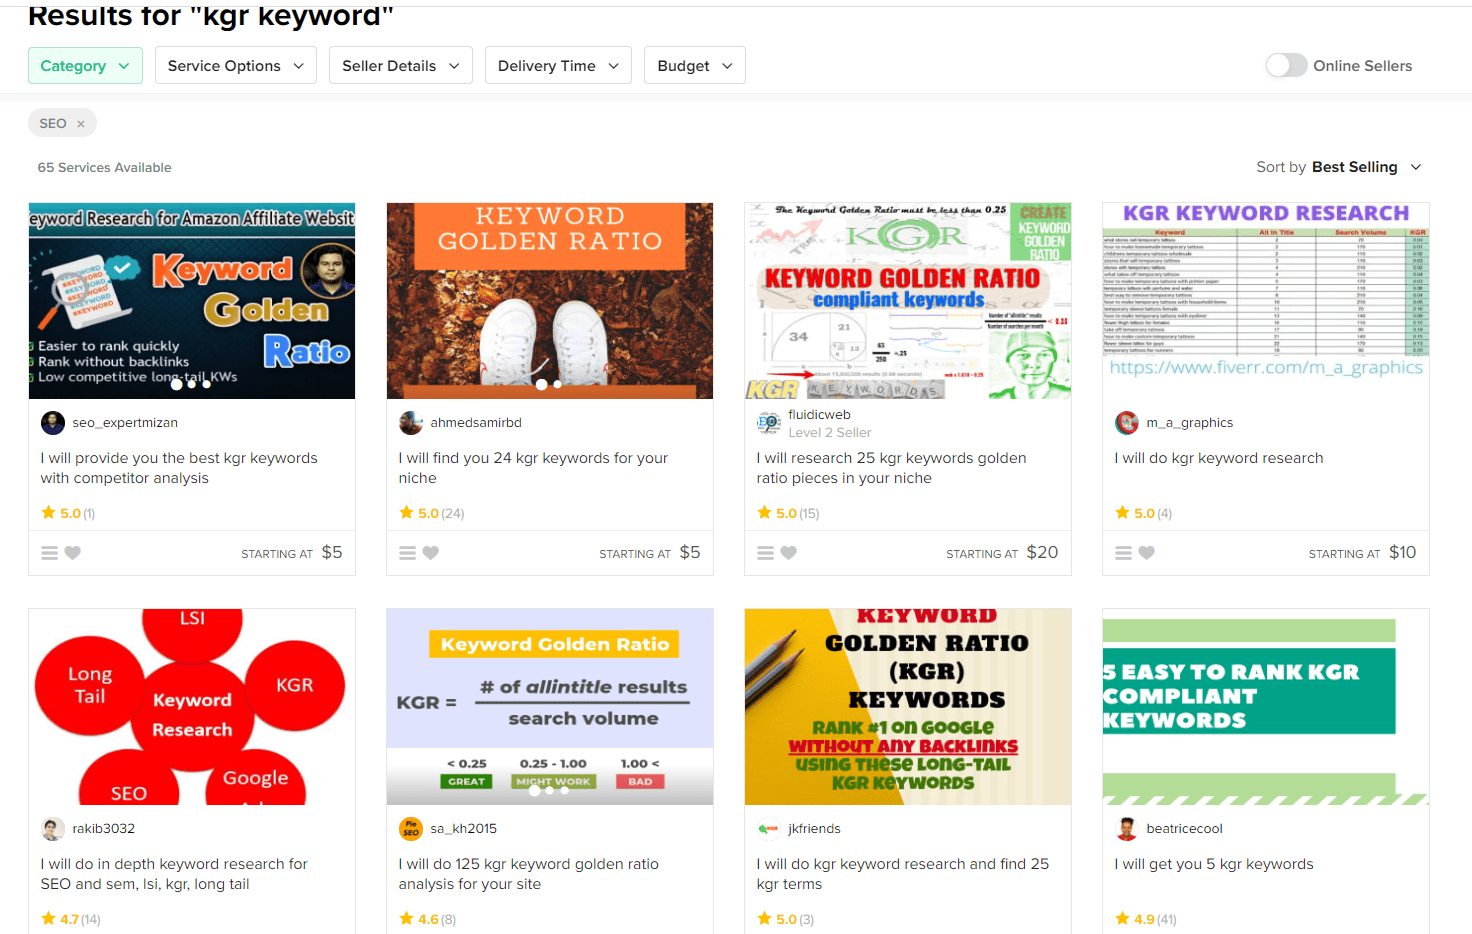Open seller name sa_kh2015

(x=464, y=829)
